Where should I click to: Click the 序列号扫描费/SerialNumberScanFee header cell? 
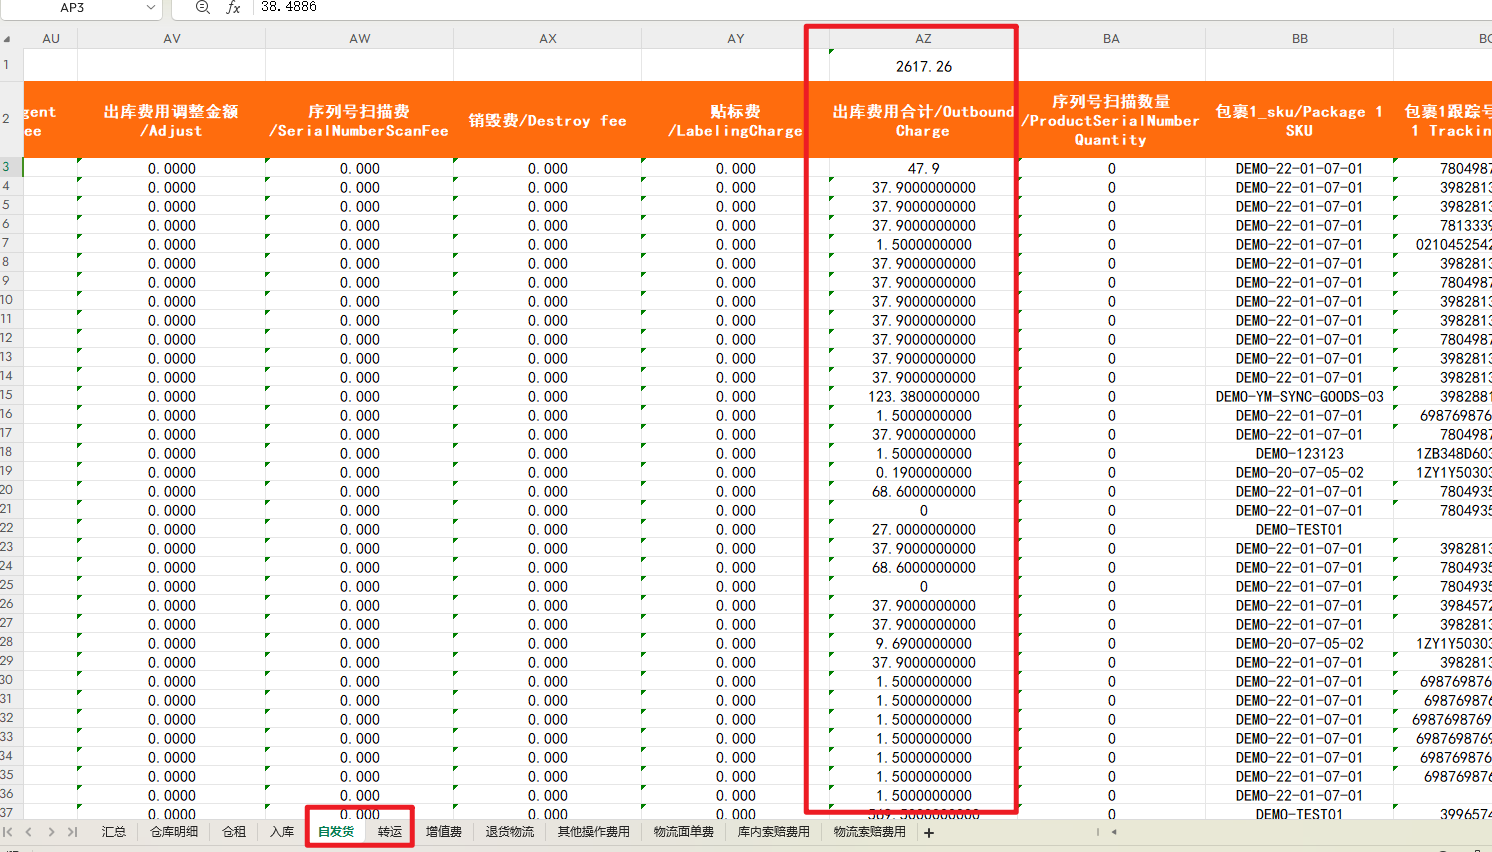[x=360, y=120]
